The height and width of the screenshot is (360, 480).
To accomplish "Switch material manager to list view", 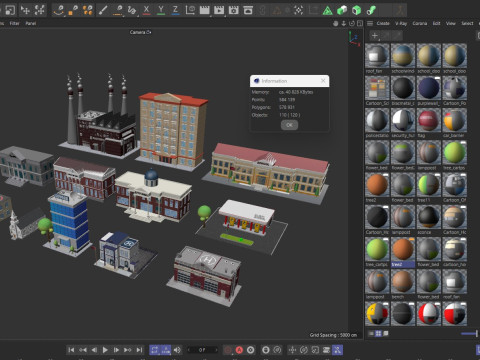I will [x=371, y=333].
